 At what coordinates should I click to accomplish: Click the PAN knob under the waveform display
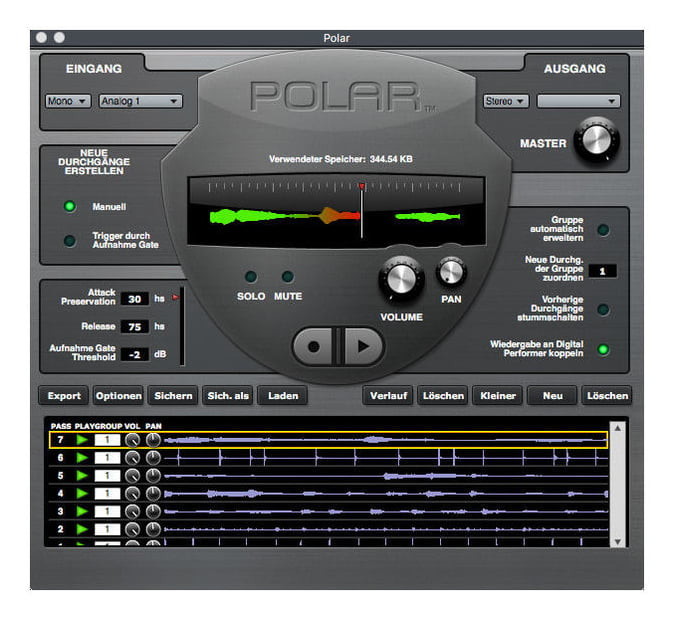point(451,272)
